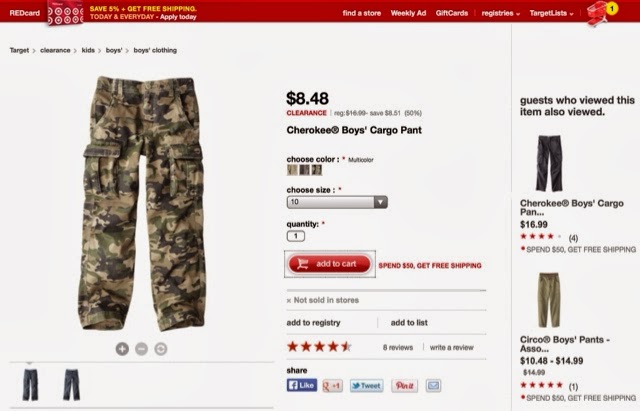View the second pants thumbnail image
The image size is (640, 411).
pos(71,384)
